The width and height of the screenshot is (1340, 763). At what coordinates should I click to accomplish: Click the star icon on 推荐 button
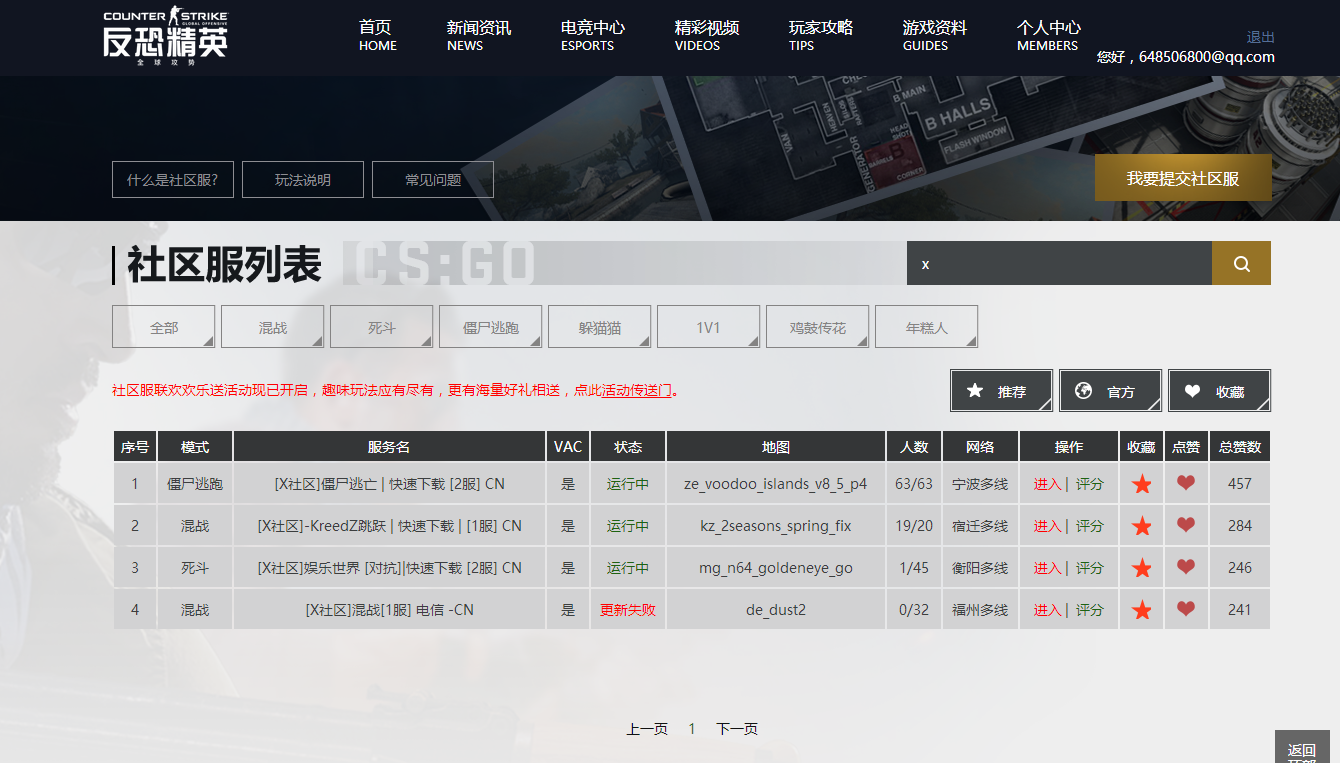pyautogui.click(x=974, y=390)
